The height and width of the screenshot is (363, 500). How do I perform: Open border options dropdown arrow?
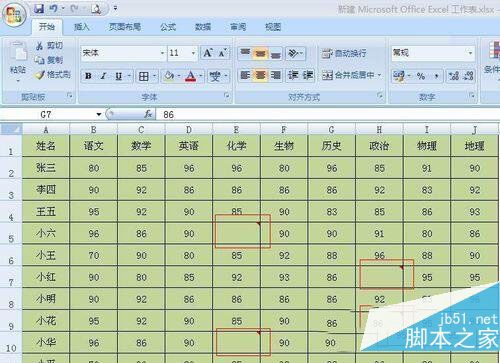click(x=154, y=77)
